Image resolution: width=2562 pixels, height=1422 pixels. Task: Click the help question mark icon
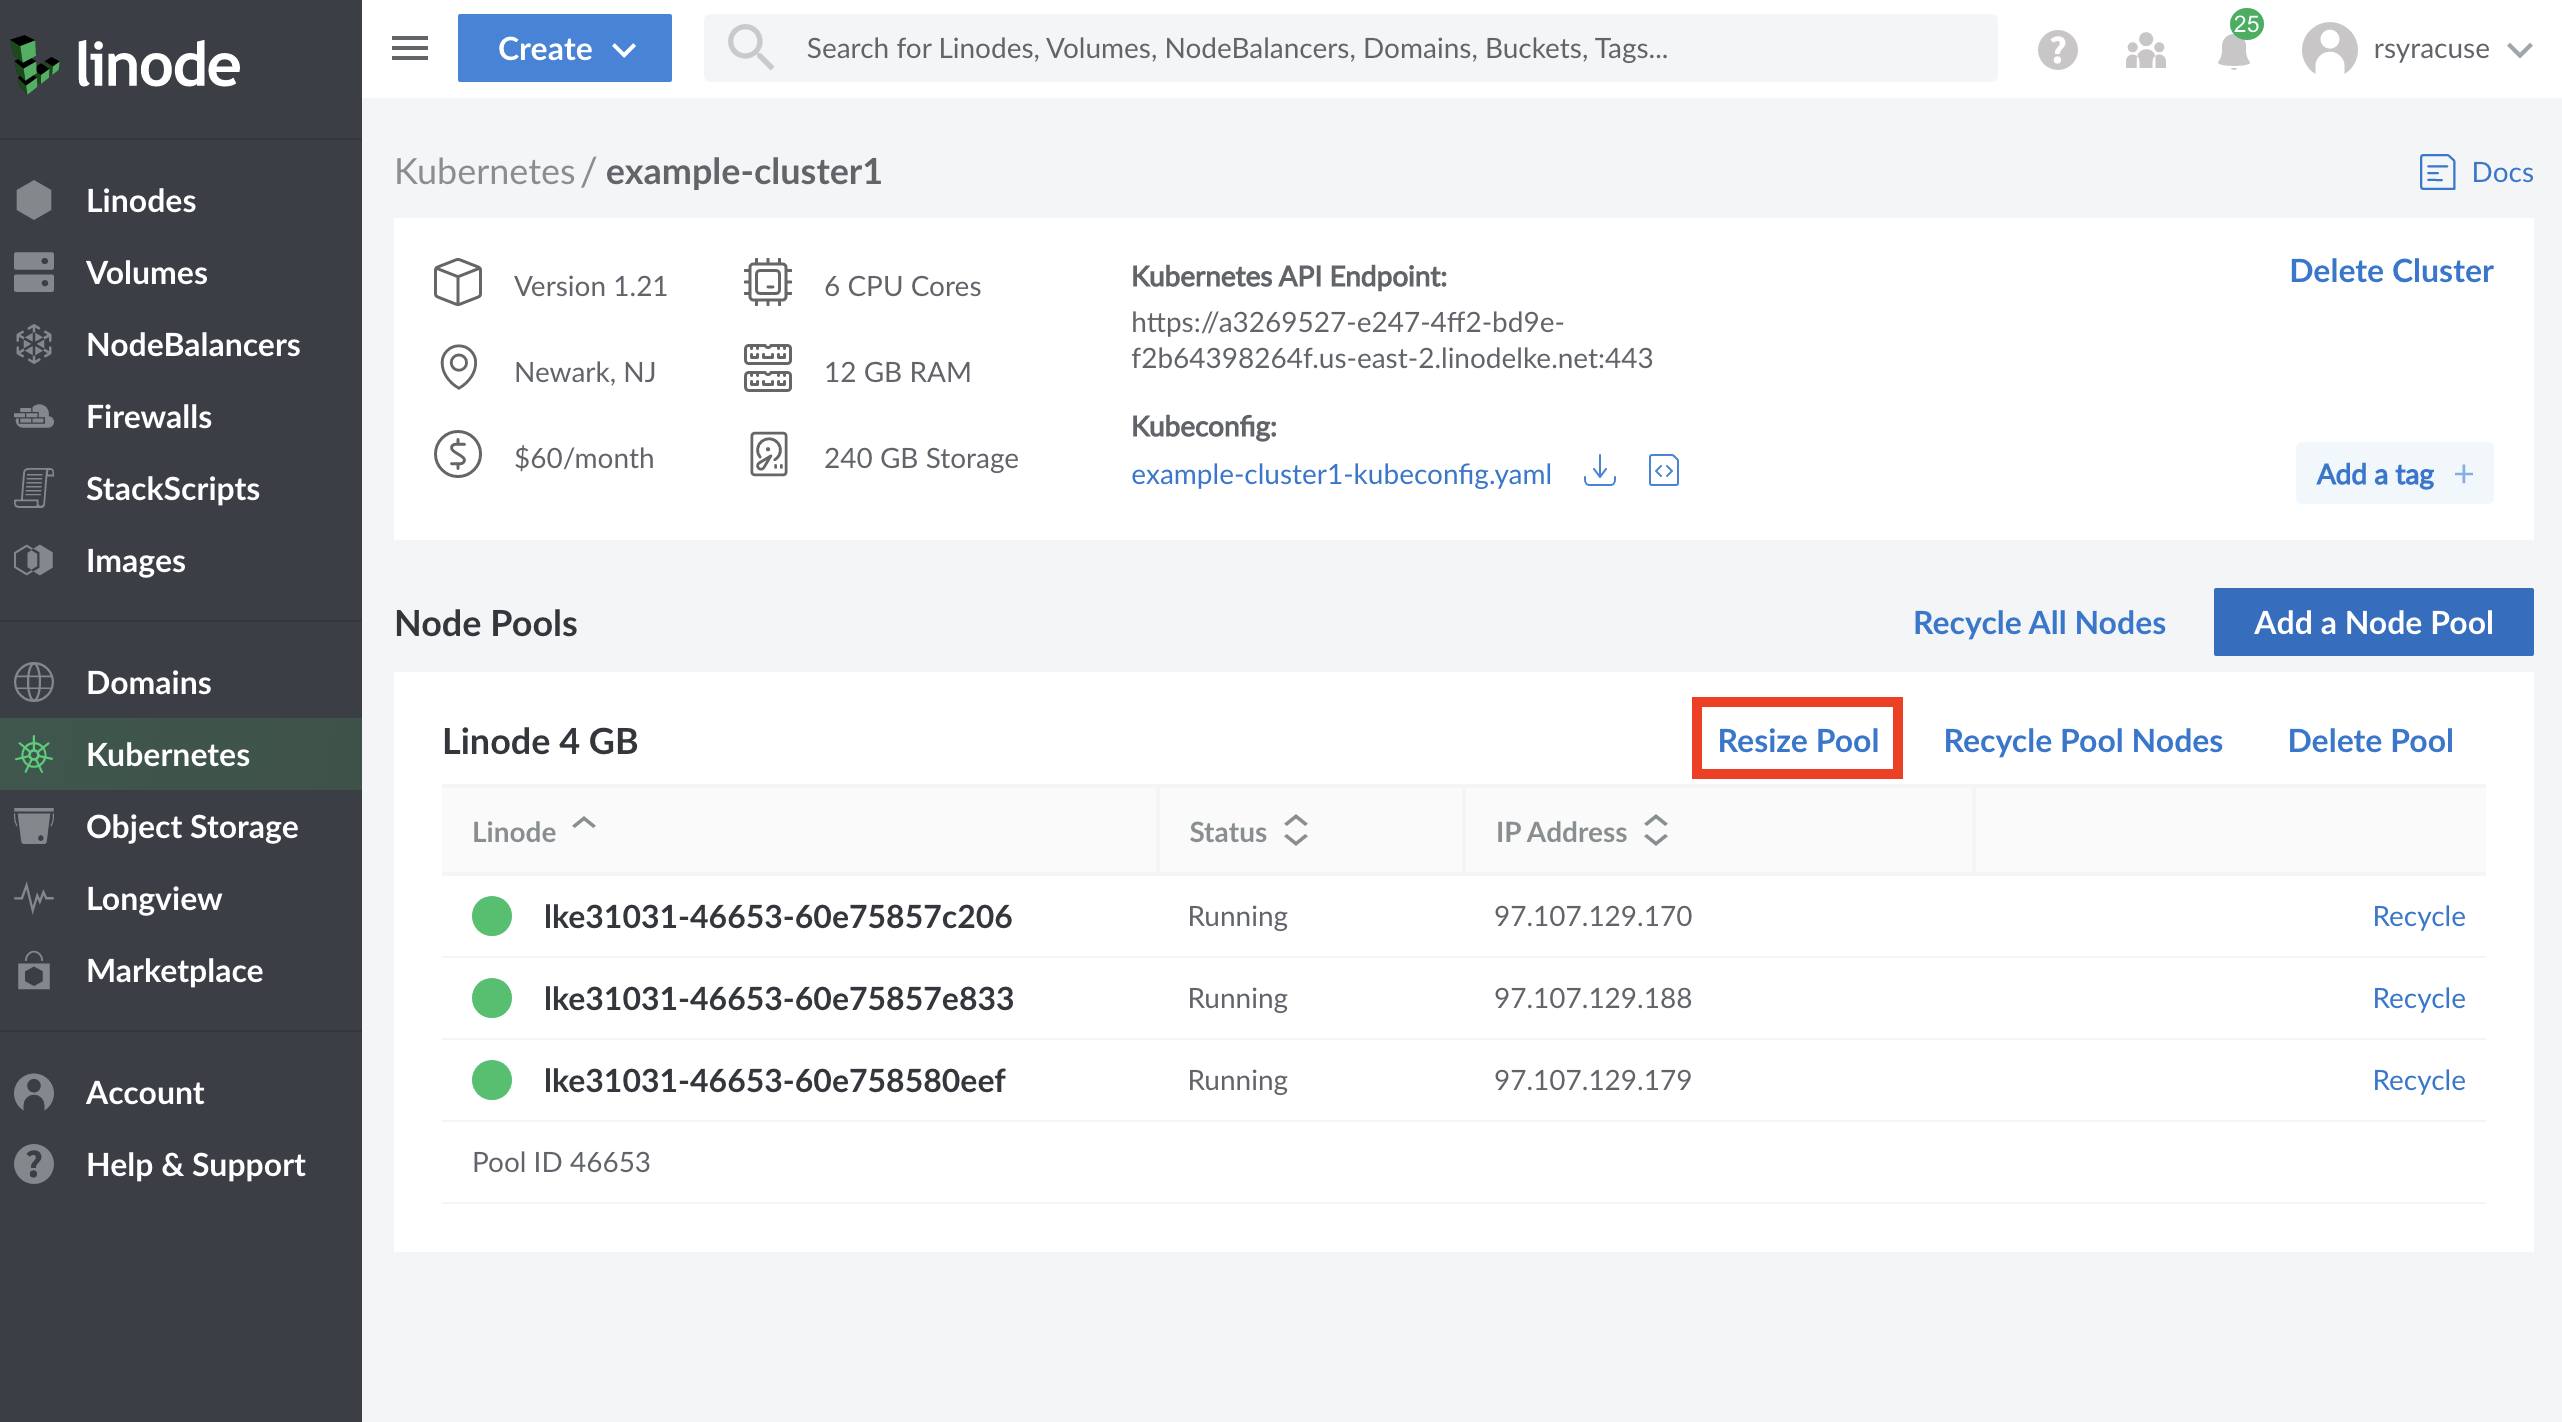[x=2057, y=48]
